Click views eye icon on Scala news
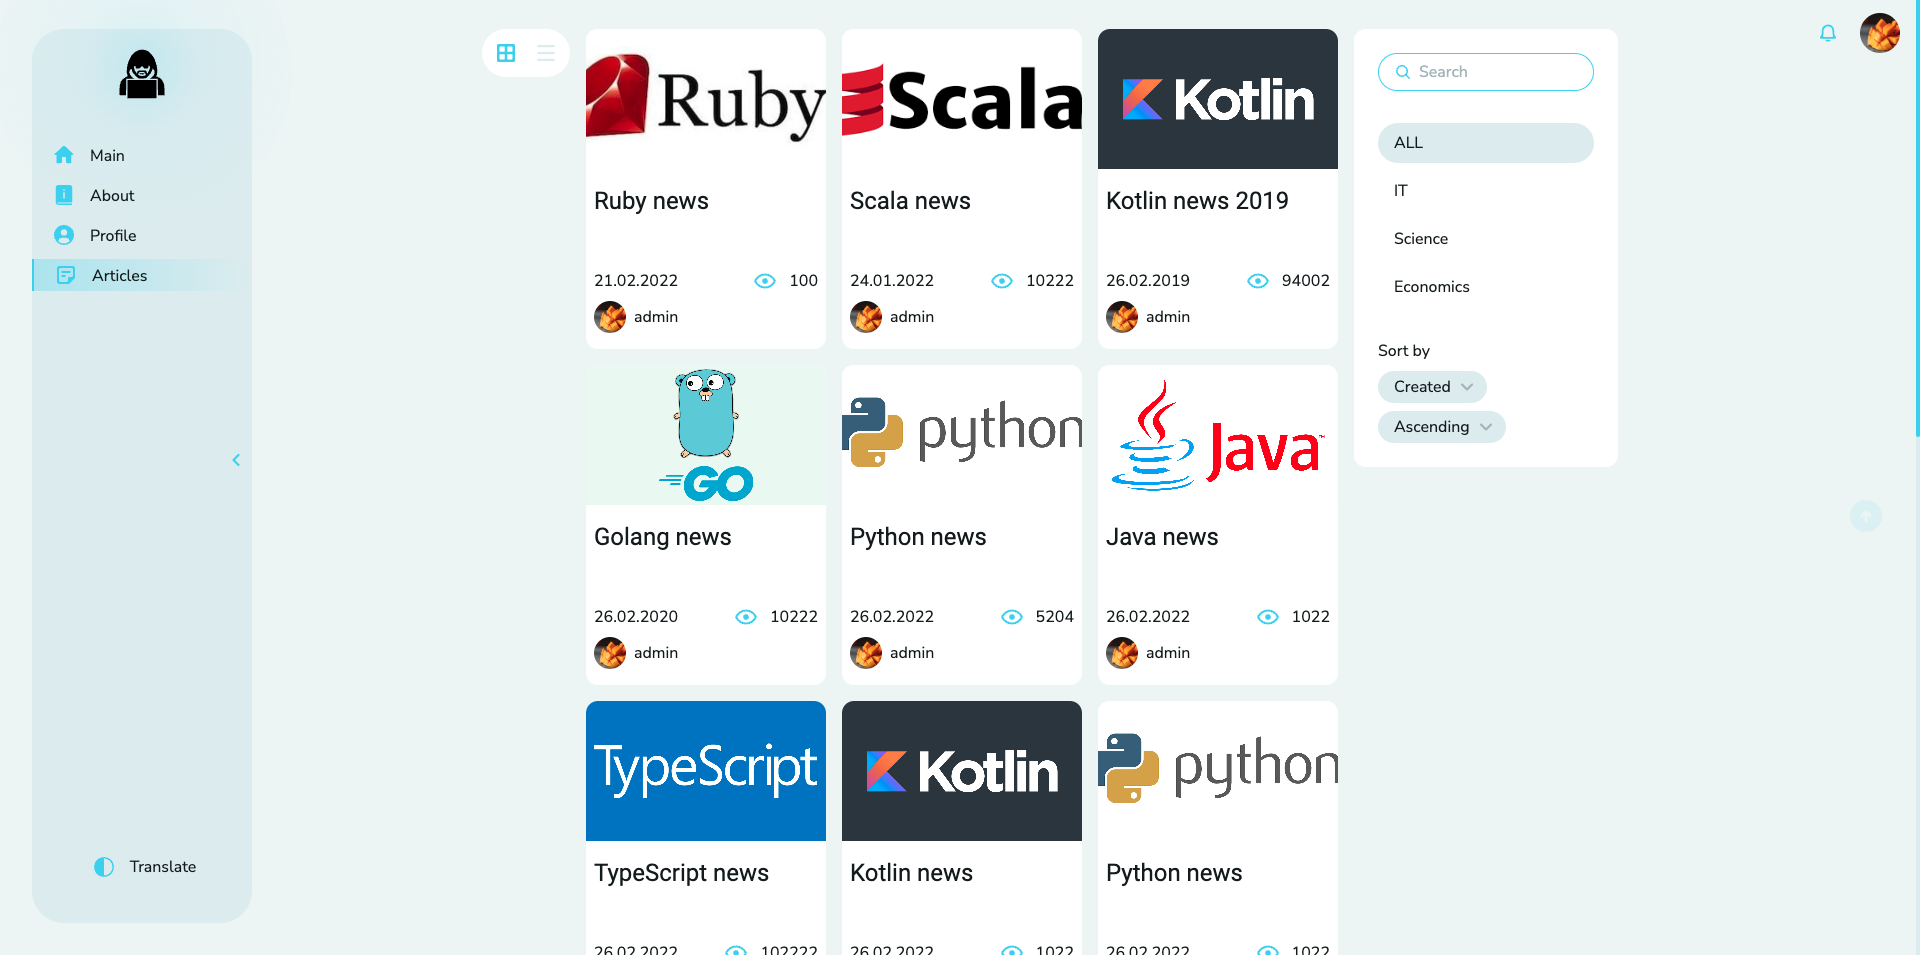This screenshot has height=955, width=1920. tap(1002, 281)
